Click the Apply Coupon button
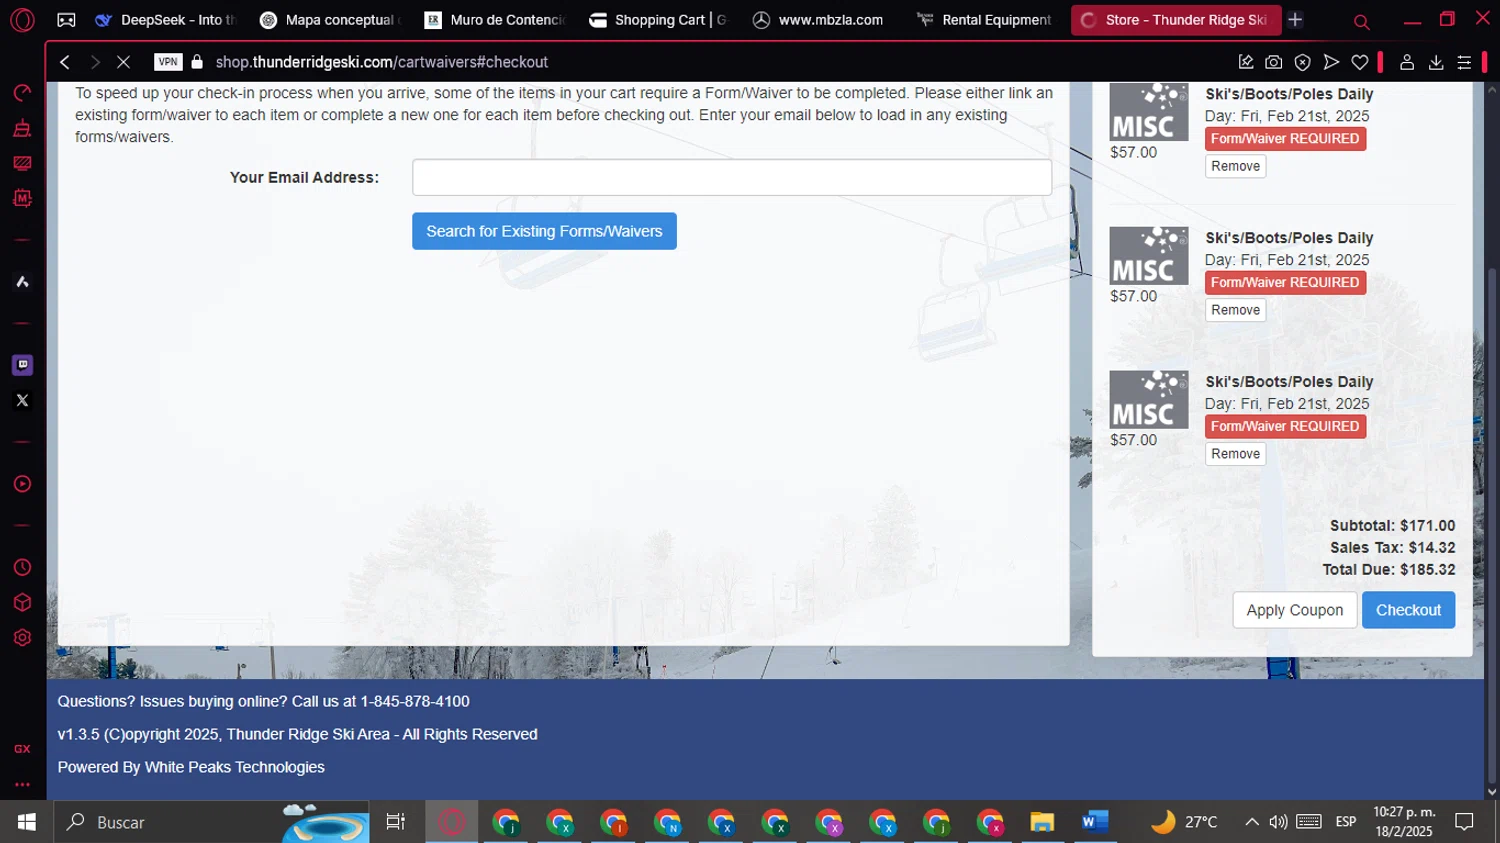1500x843 pixels. point(1294,610)
